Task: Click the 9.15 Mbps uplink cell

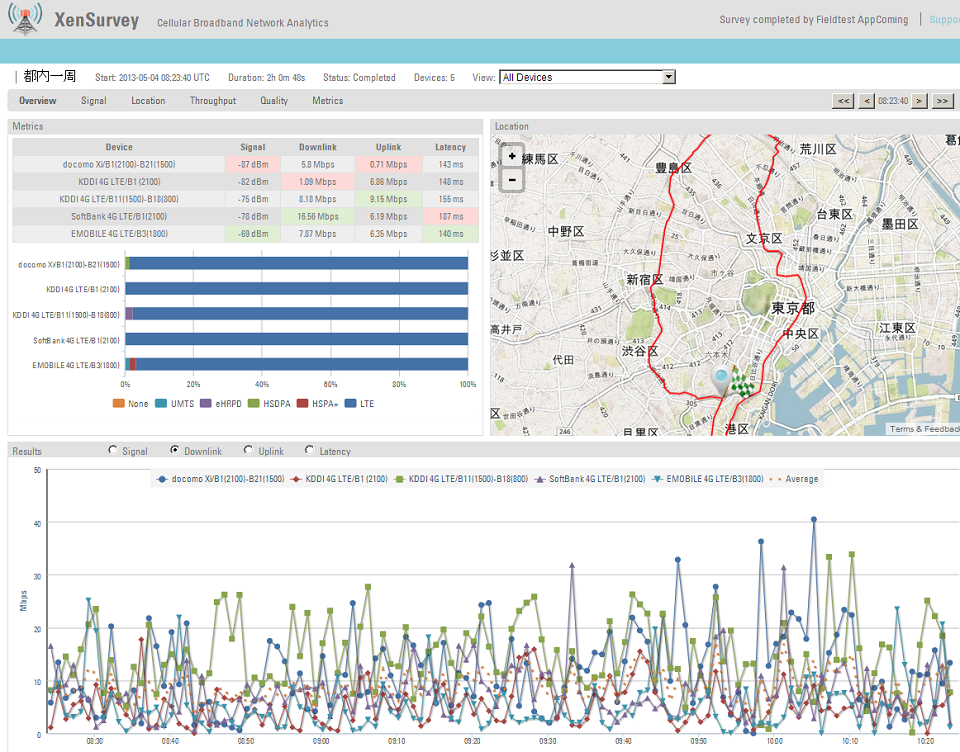Action: click(389, 199)
